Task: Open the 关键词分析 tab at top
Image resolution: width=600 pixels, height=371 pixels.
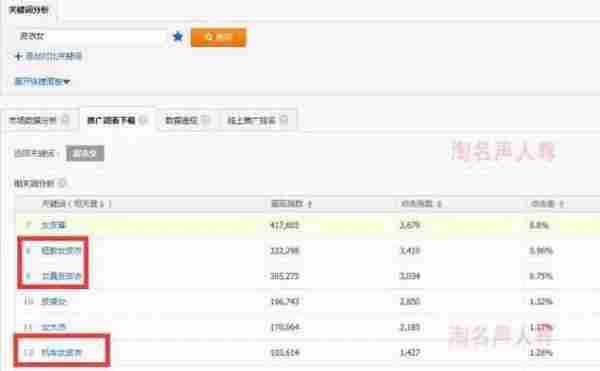Action: coord(29,10)
